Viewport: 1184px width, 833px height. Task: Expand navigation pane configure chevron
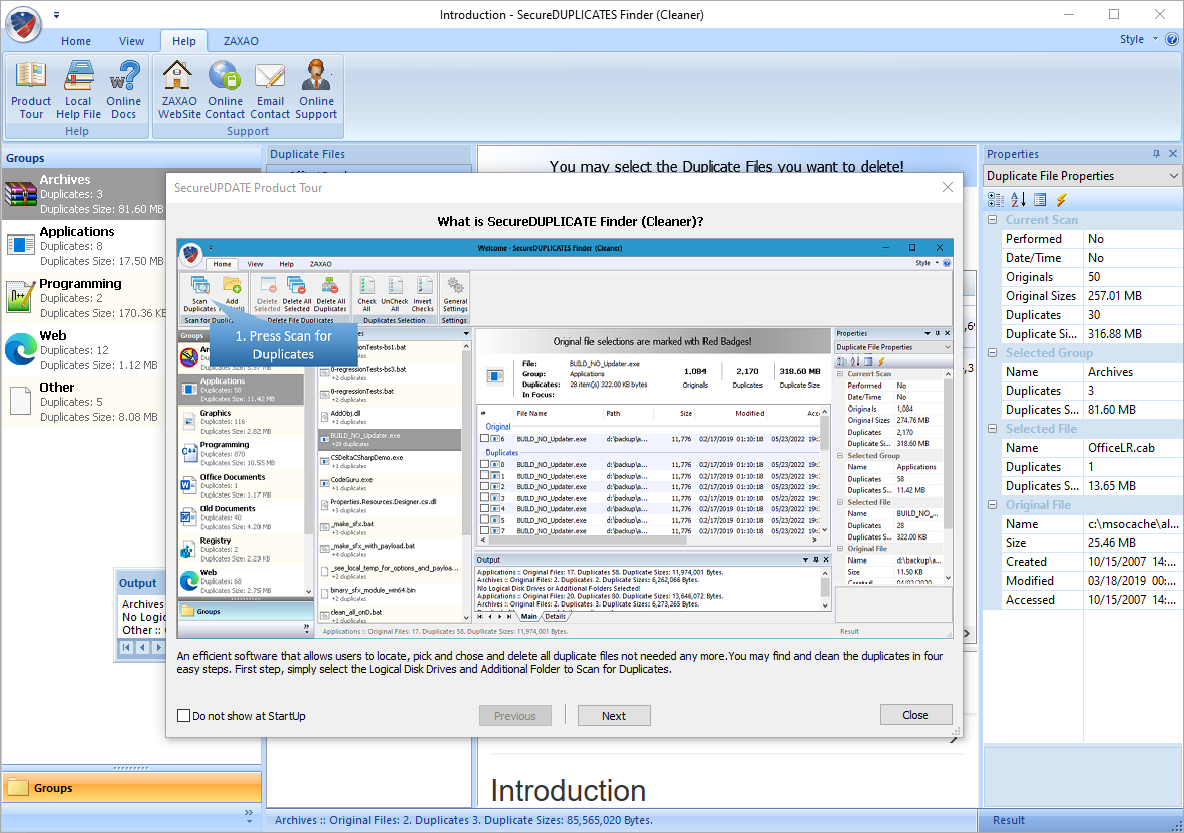248,815
